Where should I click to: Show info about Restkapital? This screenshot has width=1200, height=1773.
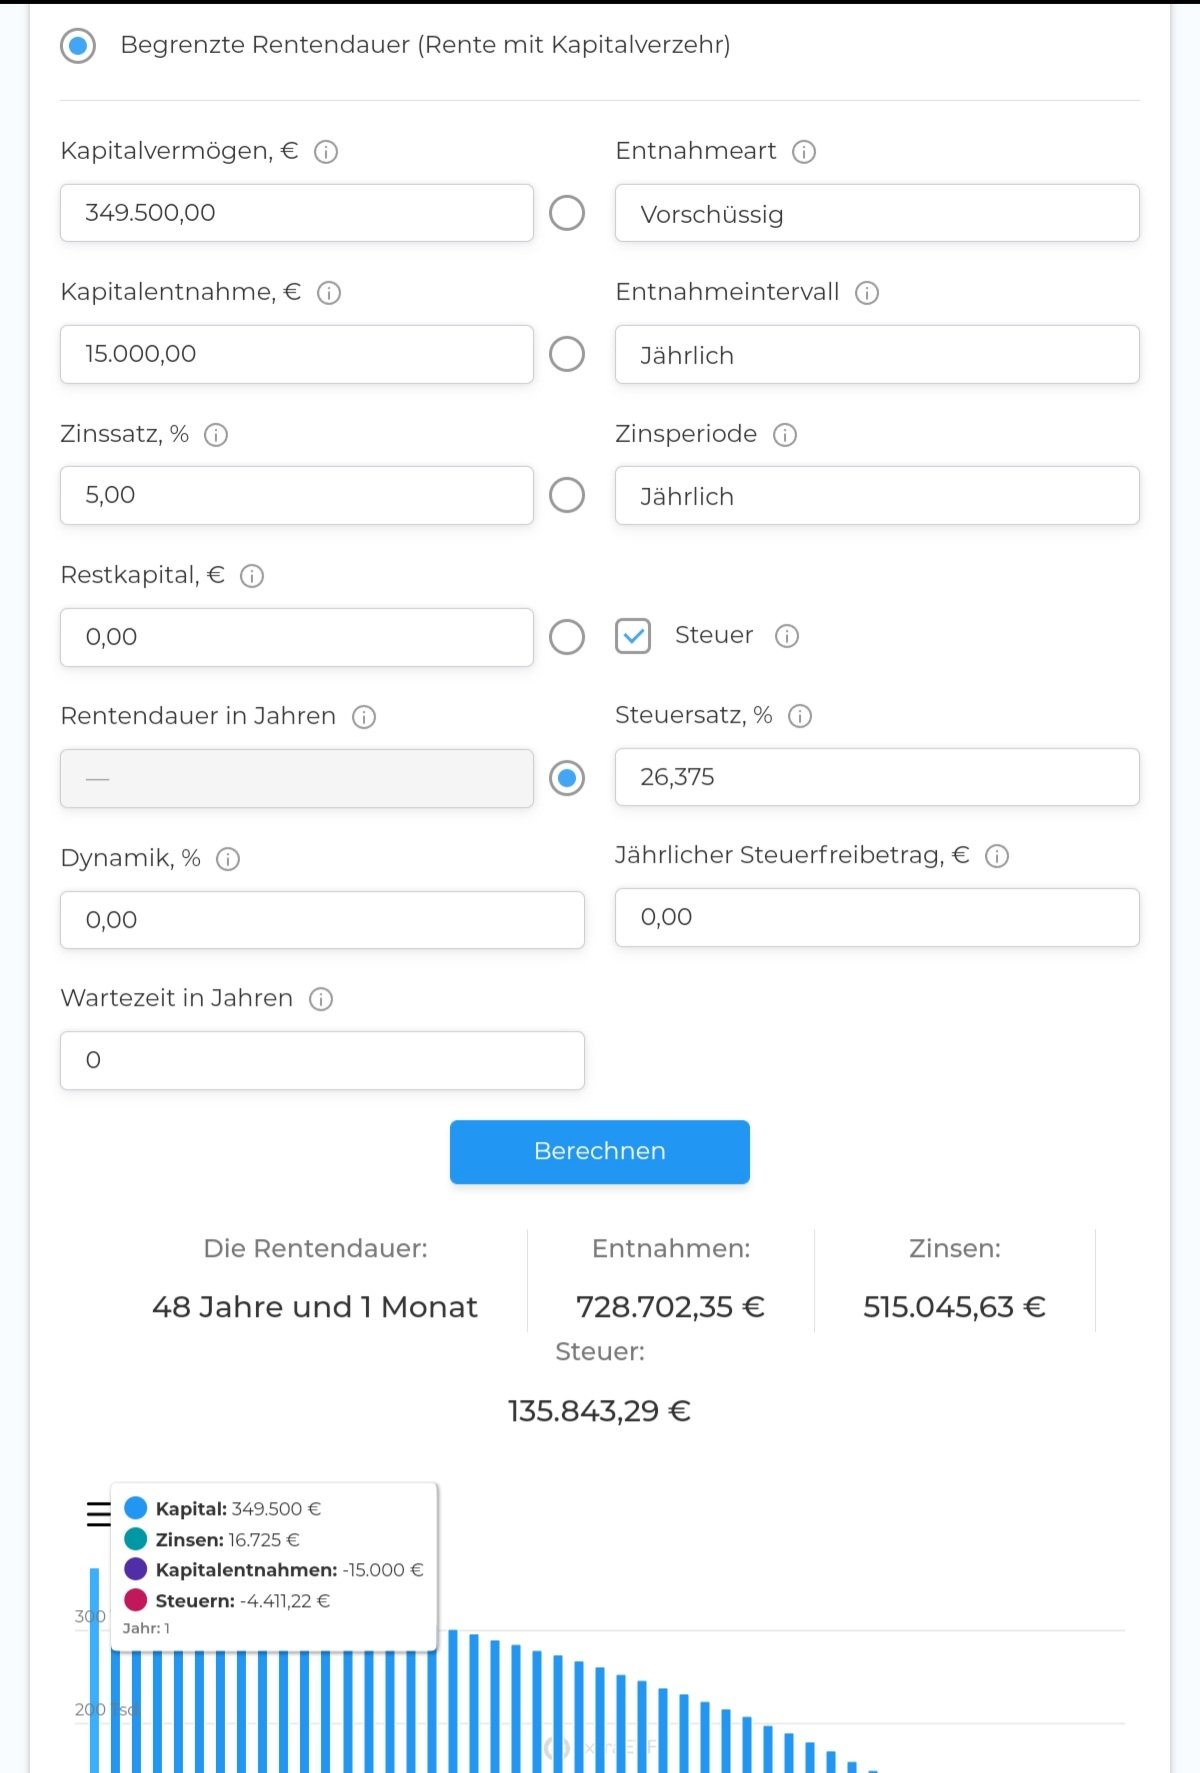tap(252, 576)
